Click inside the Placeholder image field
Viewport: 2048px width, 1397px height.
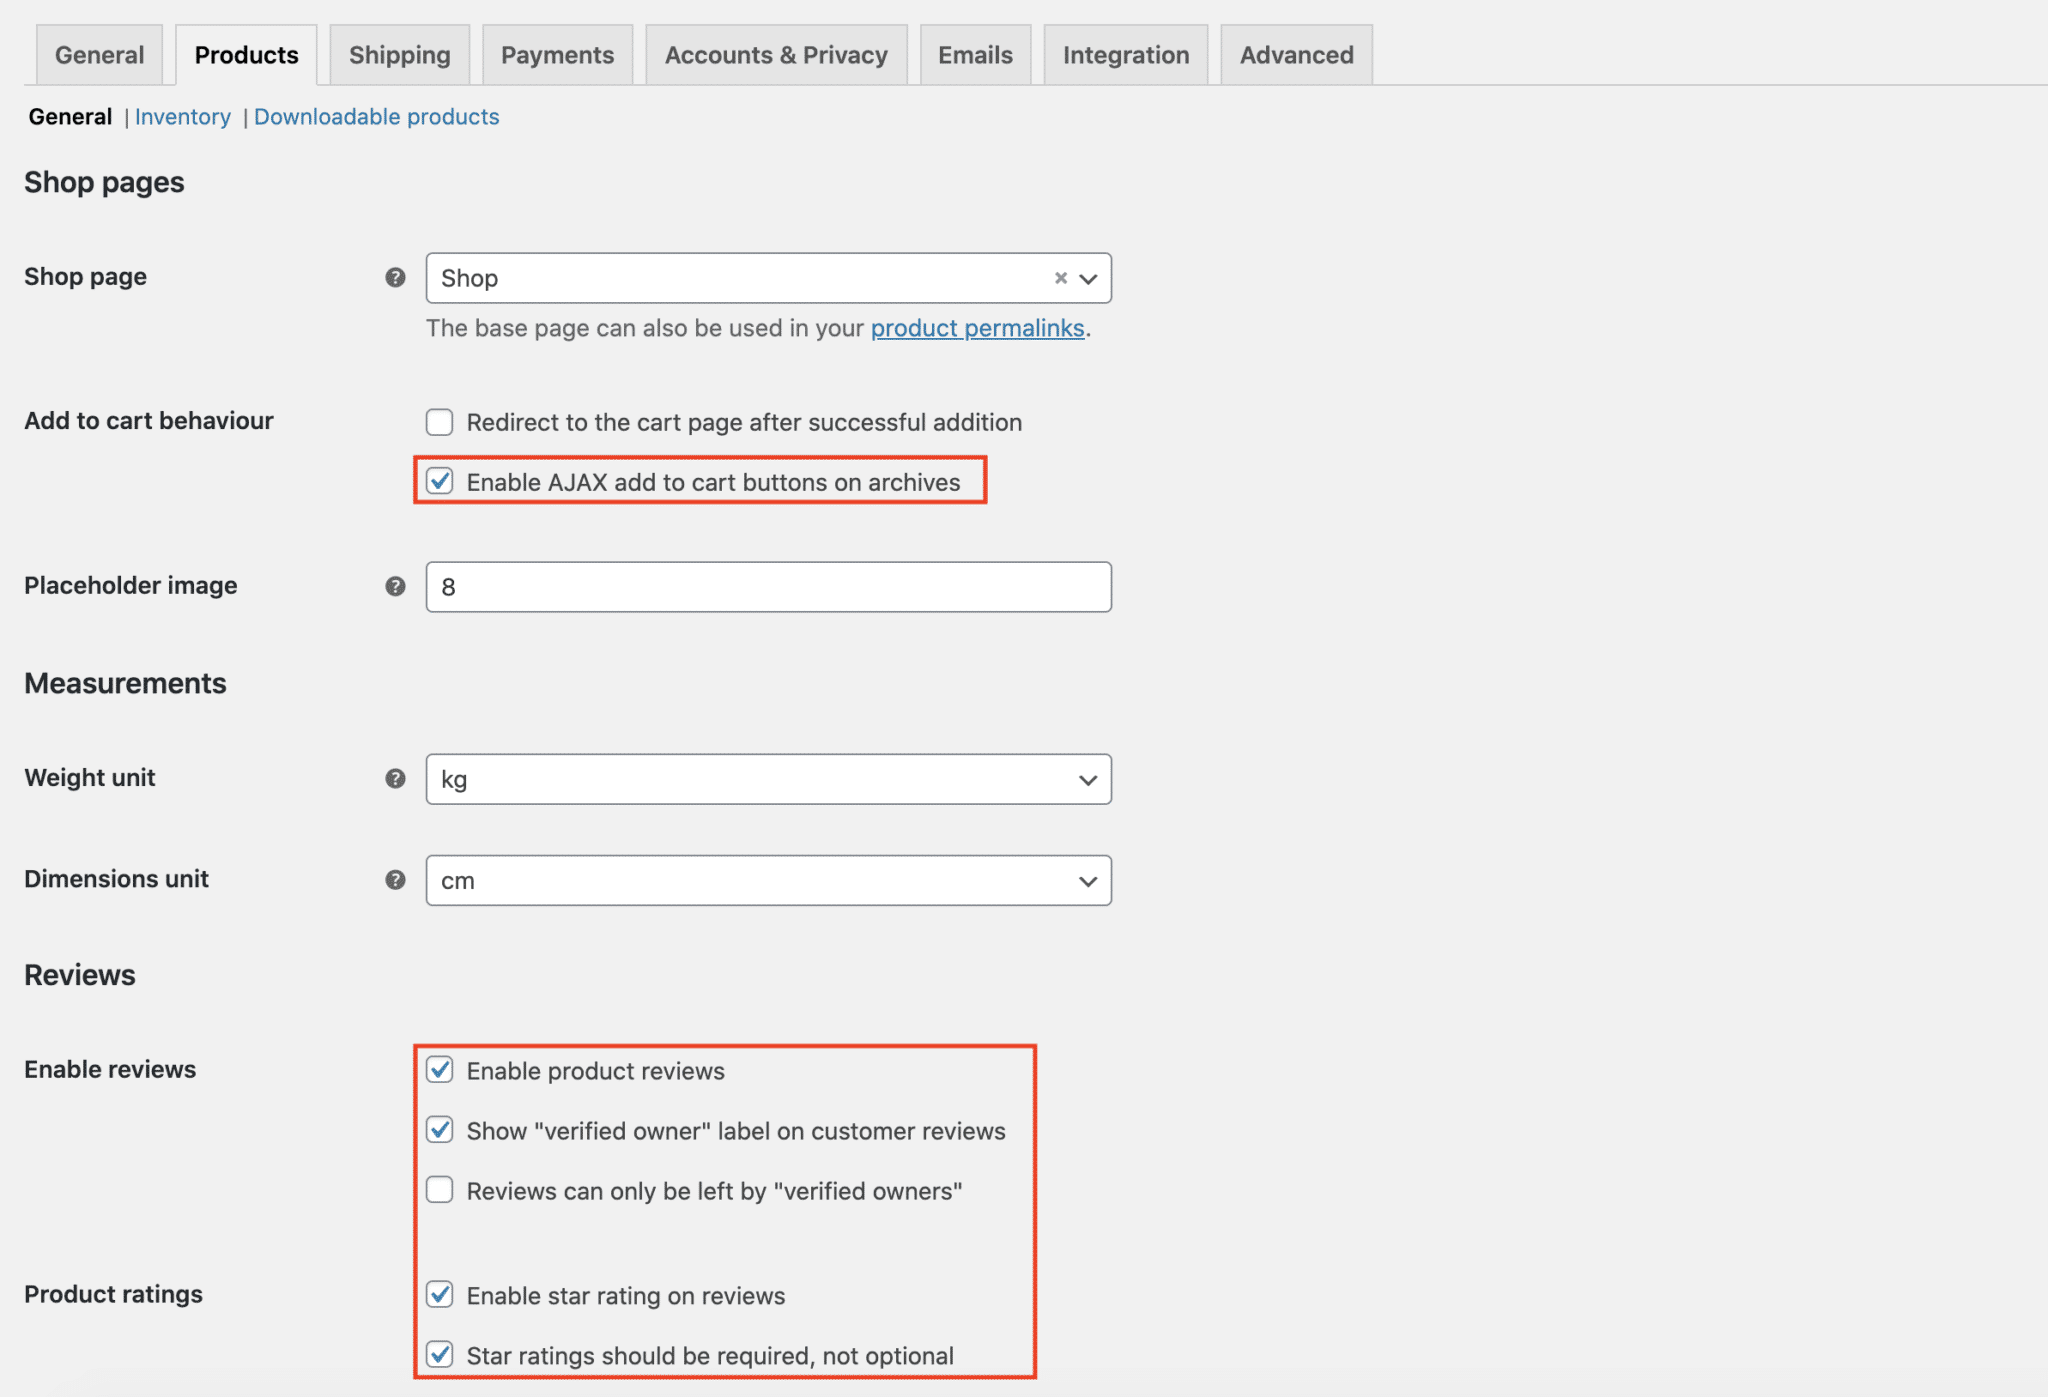768,587
